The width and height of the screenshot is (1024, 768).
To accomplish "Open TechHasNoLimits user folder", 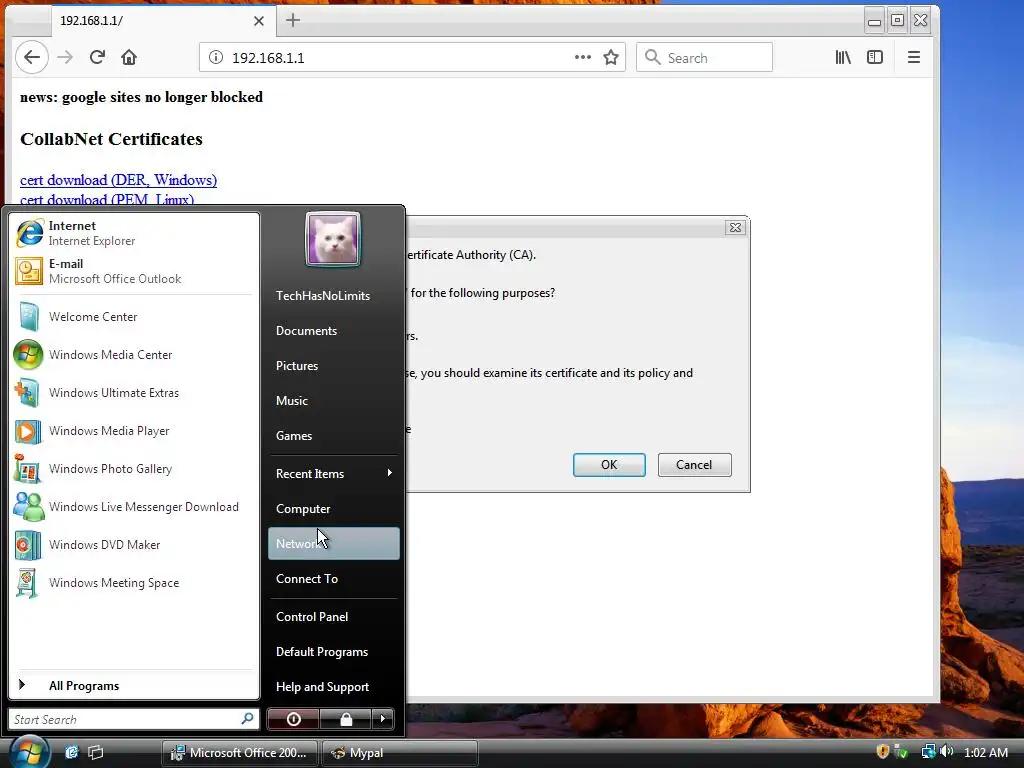I will tap(333, 296).
